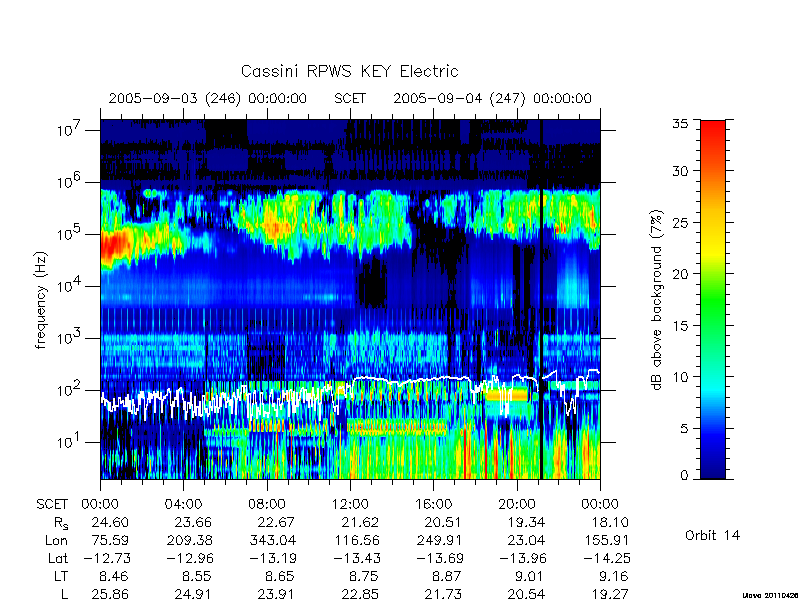Click the Rs row label
Image resolution: width=800 pixels, height=600 pixels.
[x=61, y=523]
